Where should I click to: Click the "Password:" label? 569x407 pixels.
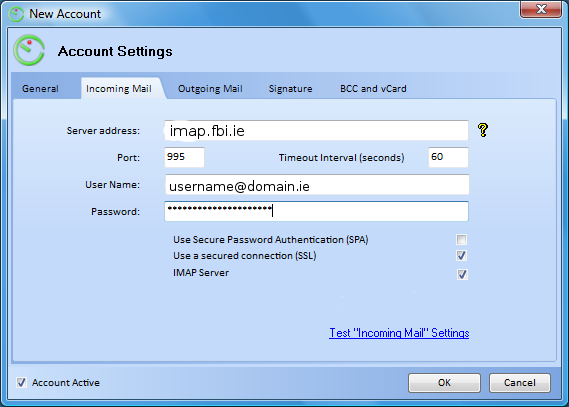pos(115,211)
